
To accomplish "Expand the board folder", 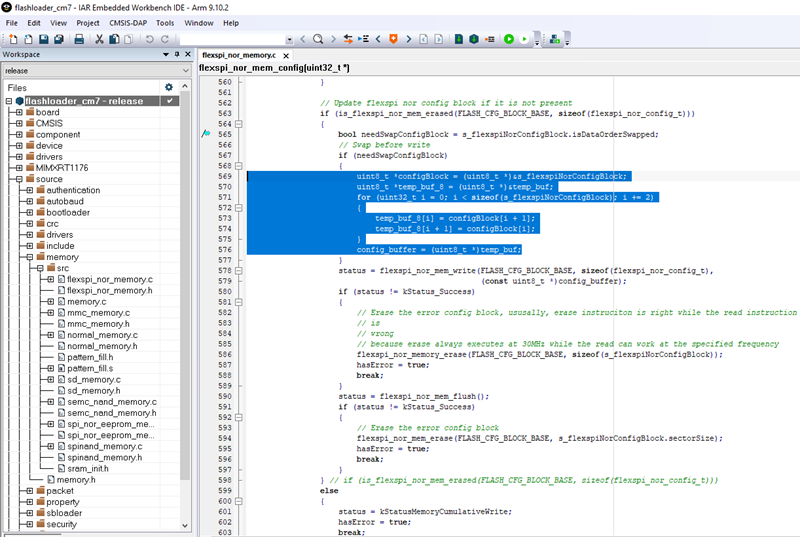I will click(x=19, y=112).
